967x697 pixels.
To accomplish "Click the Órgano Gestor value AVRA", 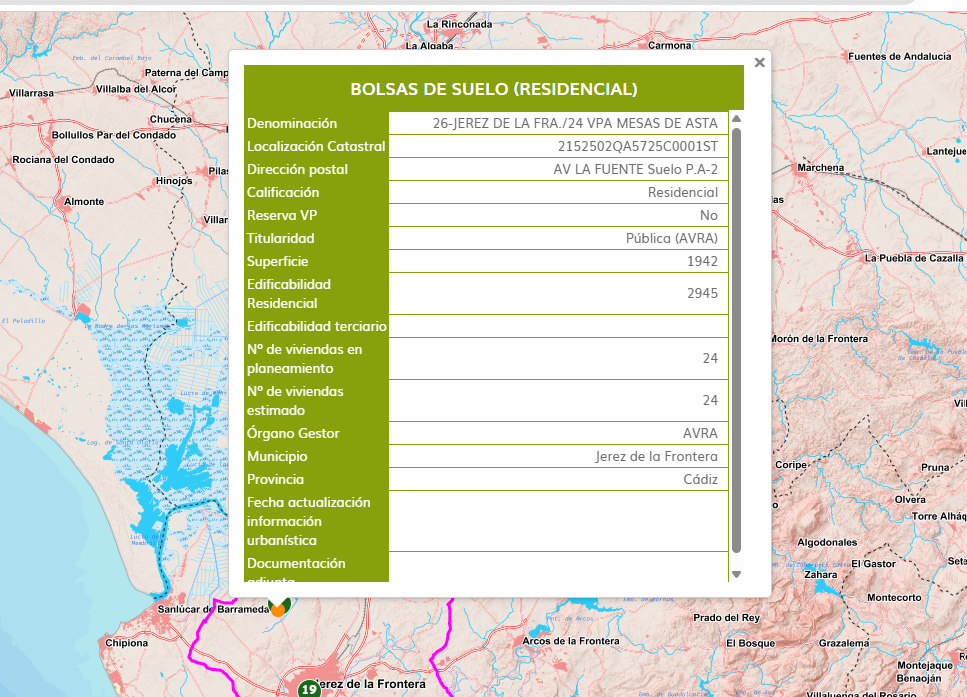I will tap(700, 434).
